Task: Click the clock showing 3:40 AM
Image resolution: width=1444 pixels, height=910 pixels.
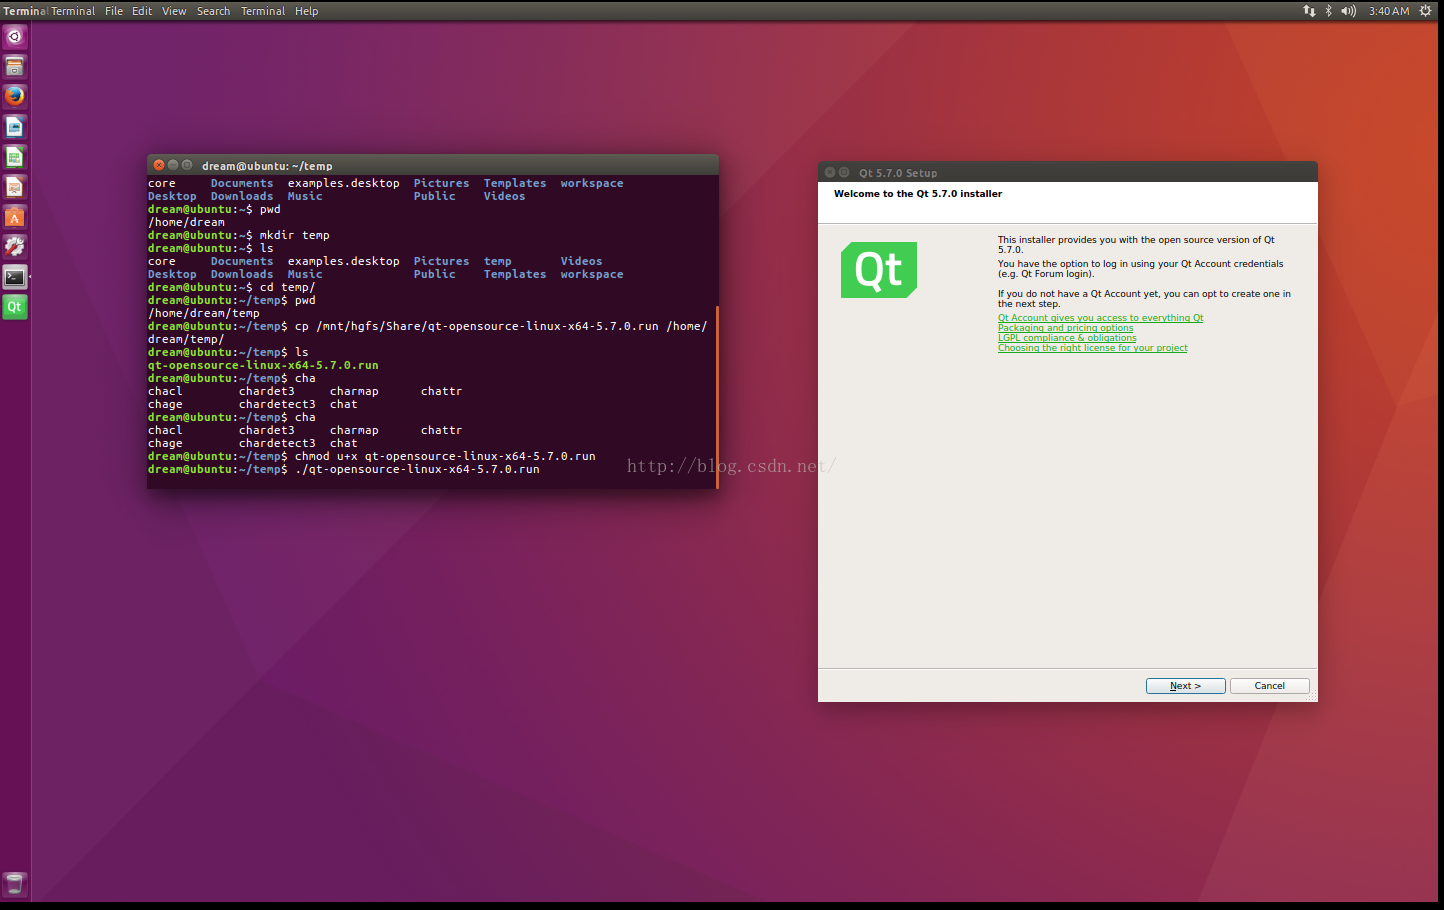Action: pyautogui.click(x=1389, y=11)
